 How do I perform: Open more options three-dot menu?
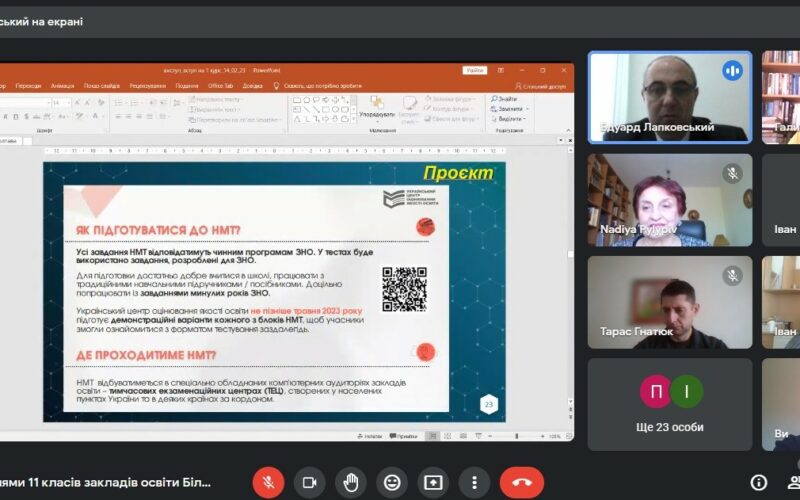474,482
